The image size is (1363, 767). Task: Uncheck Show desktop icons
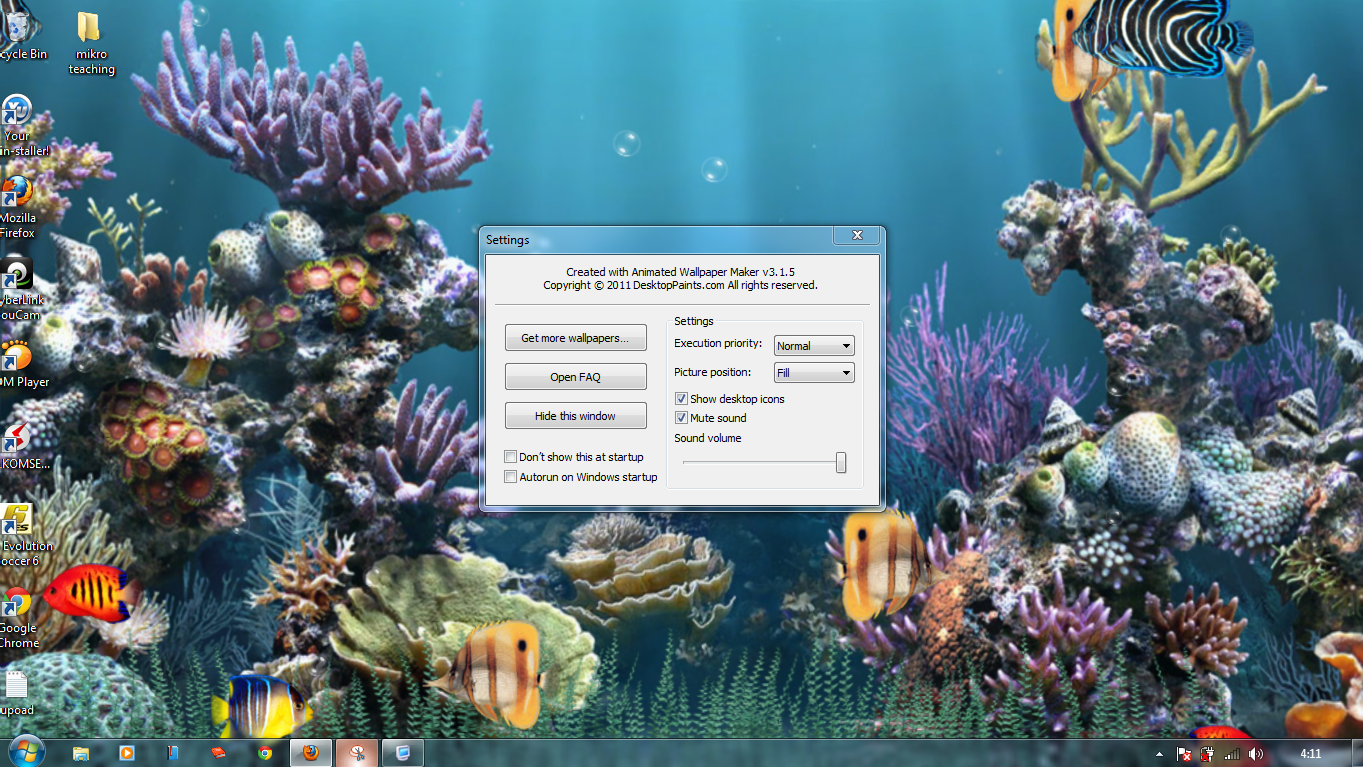[681, 398]
